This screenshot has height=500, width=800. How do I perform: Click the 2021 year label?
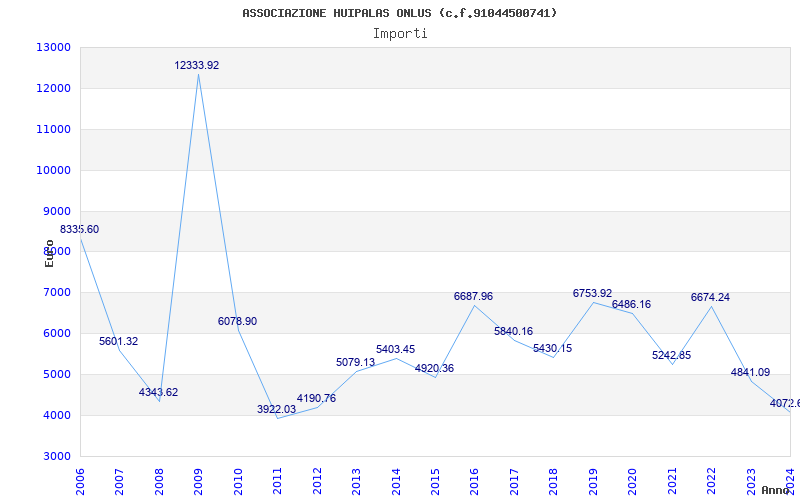(x=672, y=482)
